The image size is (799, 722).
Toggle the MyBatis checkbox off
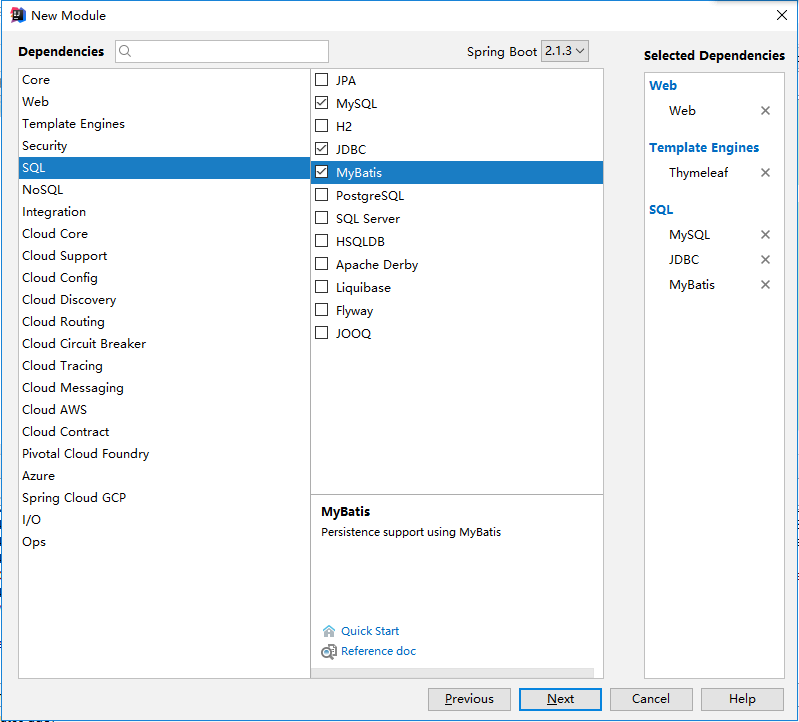tap(322, 172)
